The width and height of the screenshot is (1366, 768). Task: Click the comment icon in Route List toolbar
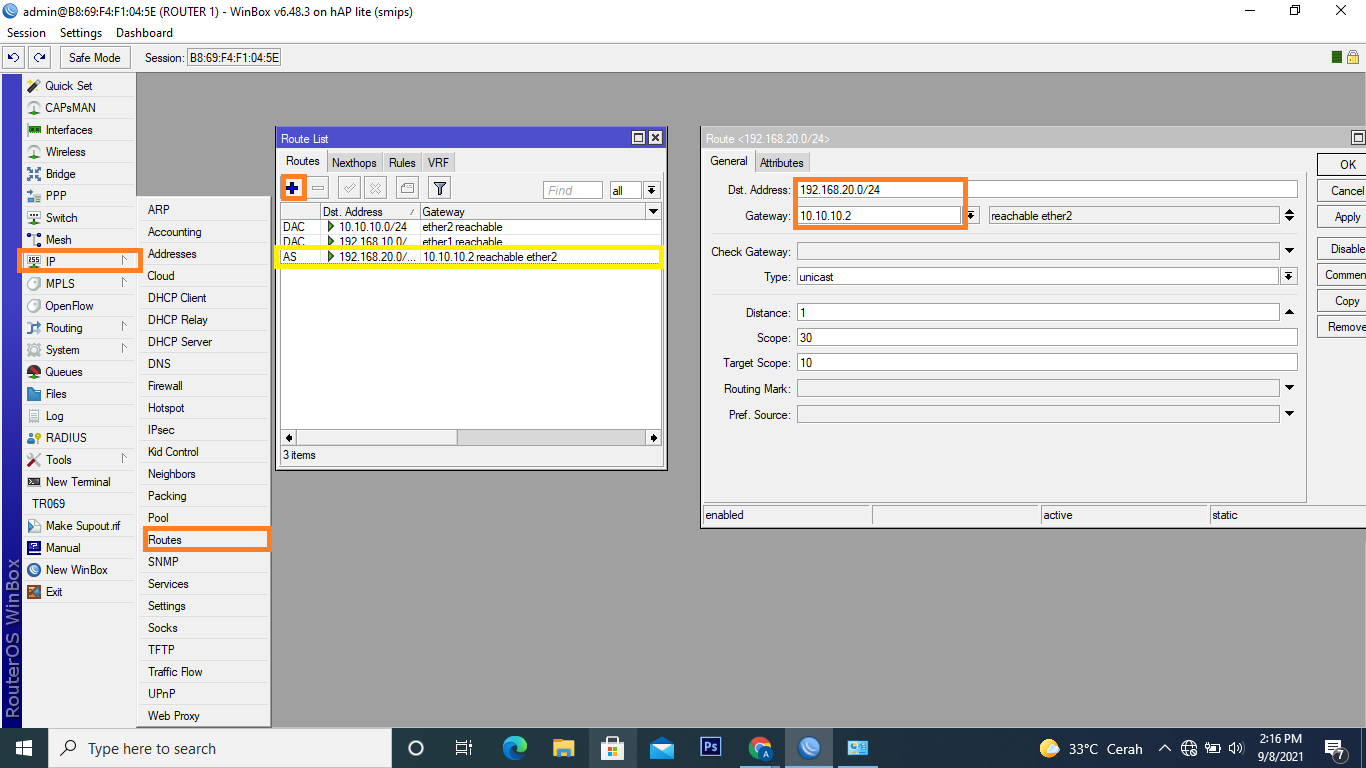click(407, 187)
